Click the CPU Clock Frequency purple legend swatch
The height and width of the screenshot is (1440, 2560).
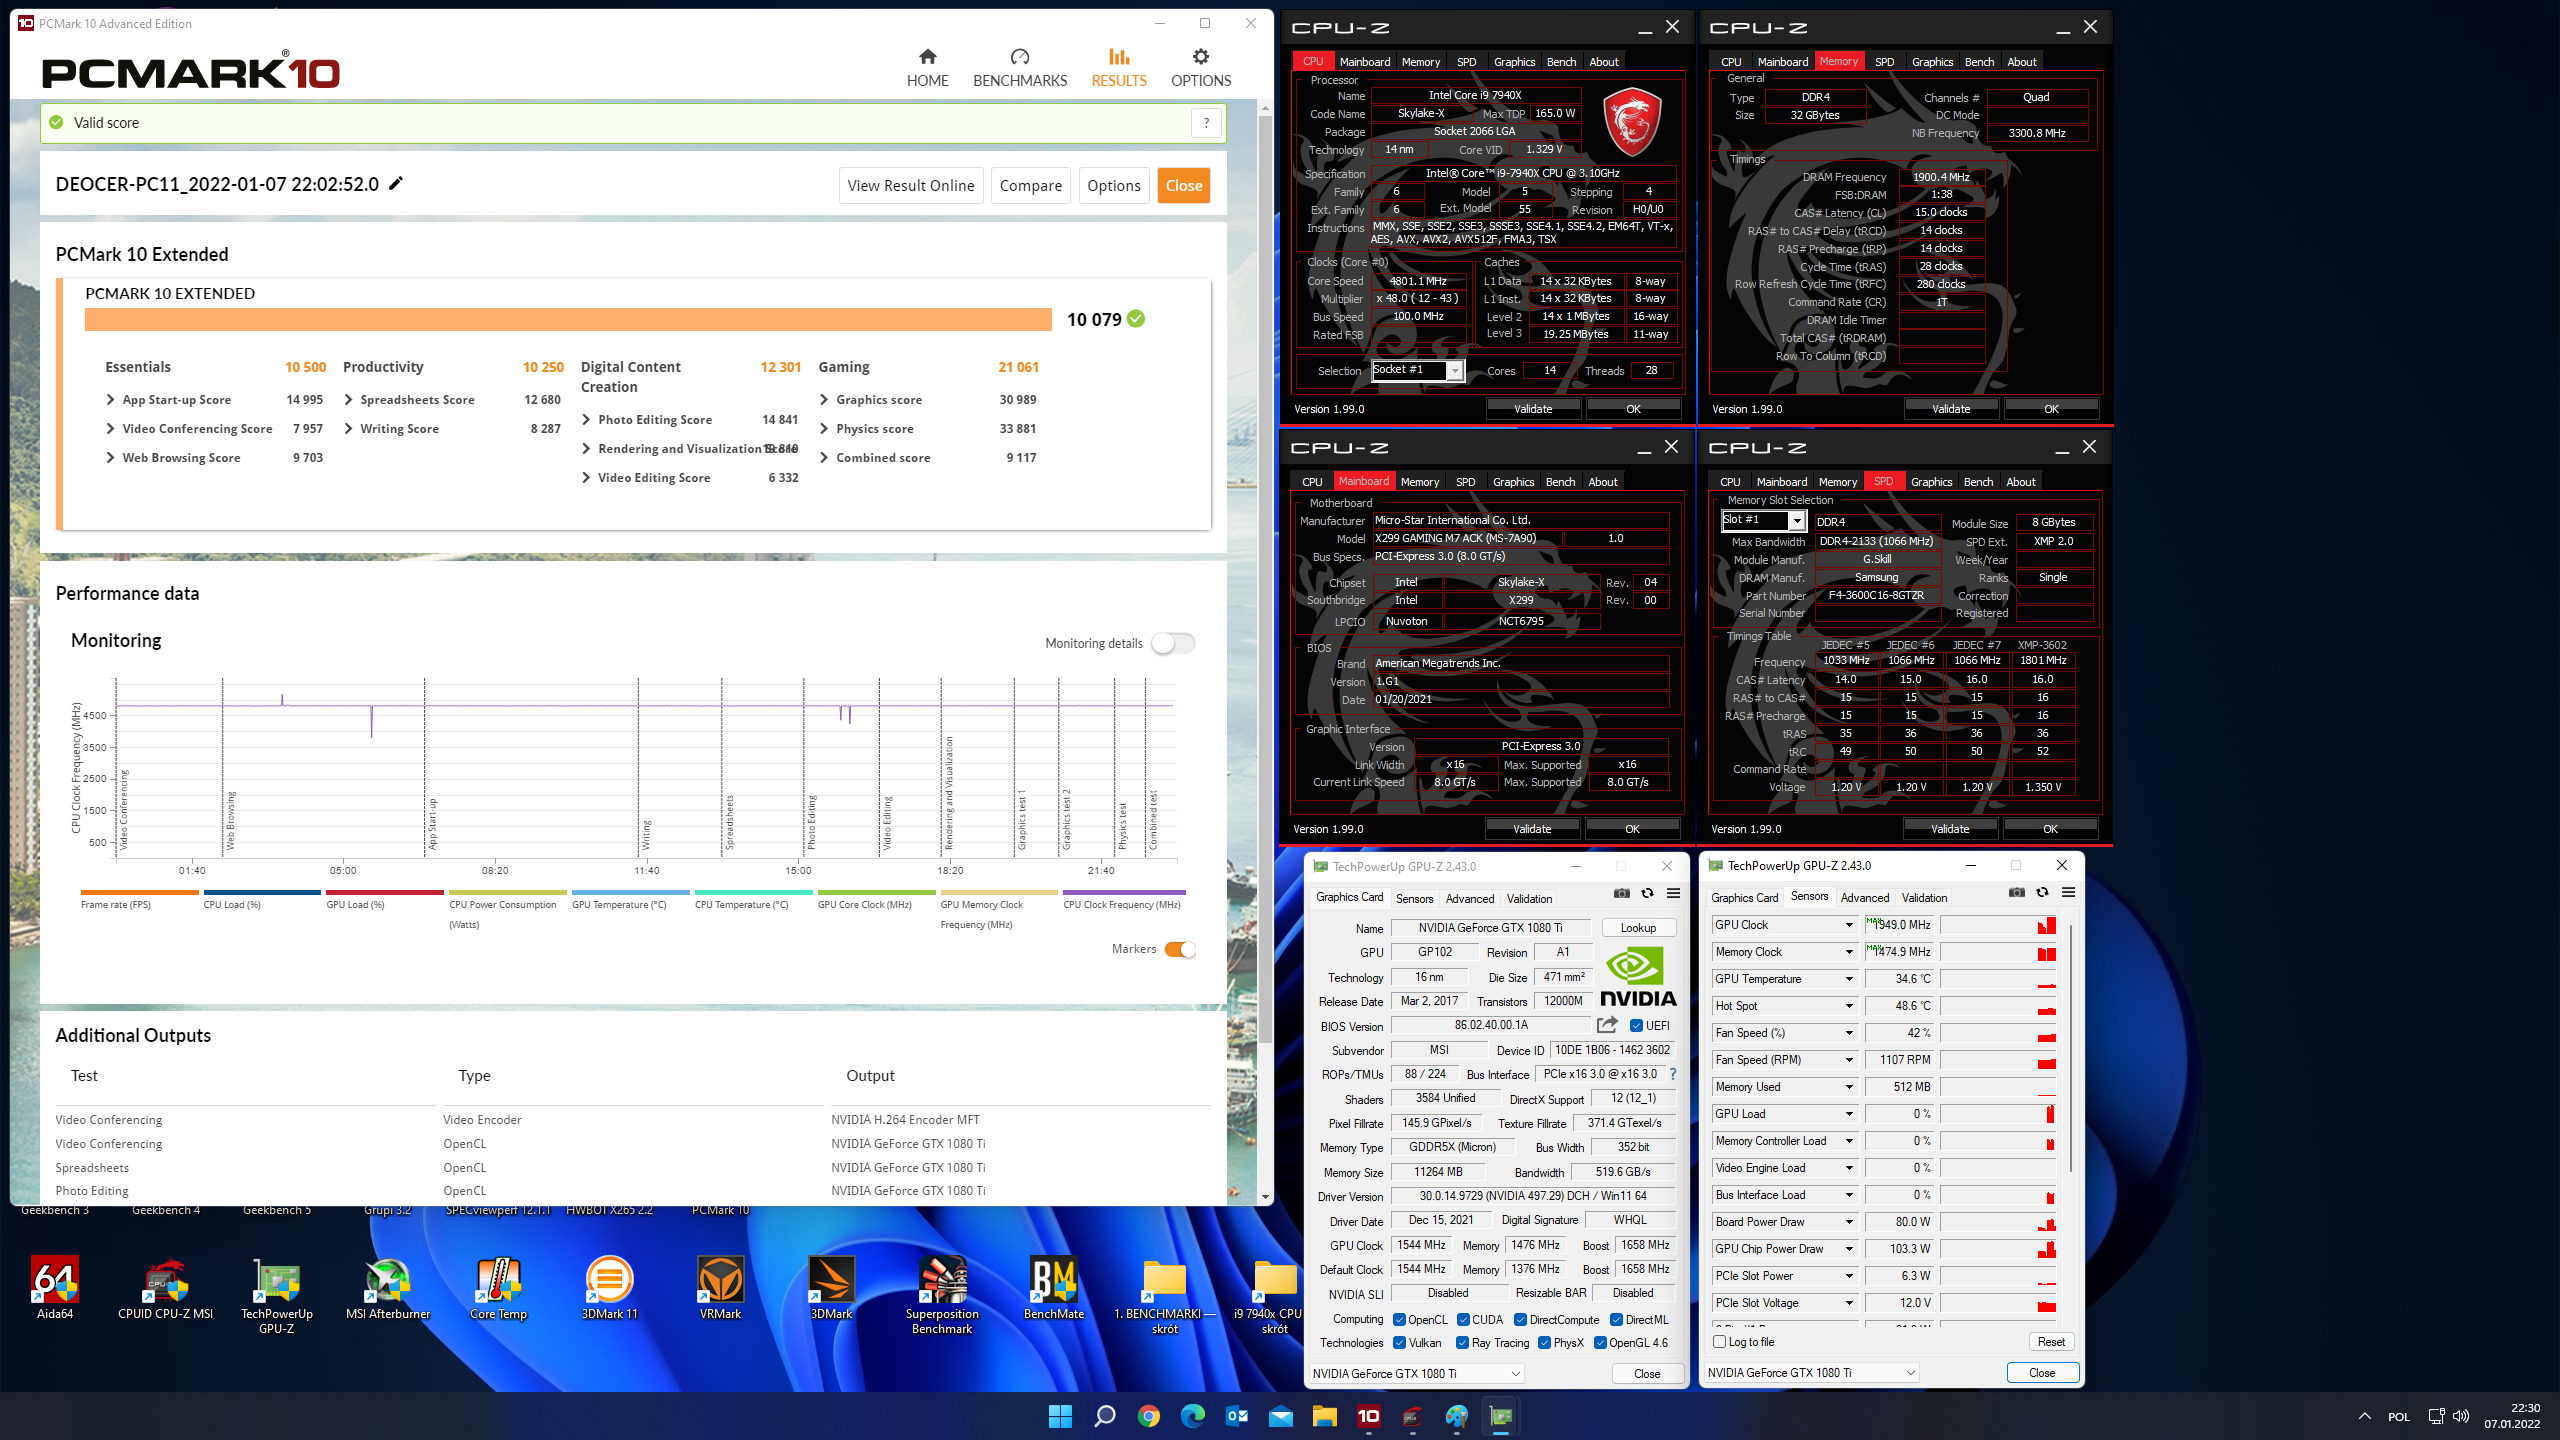coord(1123,892)
